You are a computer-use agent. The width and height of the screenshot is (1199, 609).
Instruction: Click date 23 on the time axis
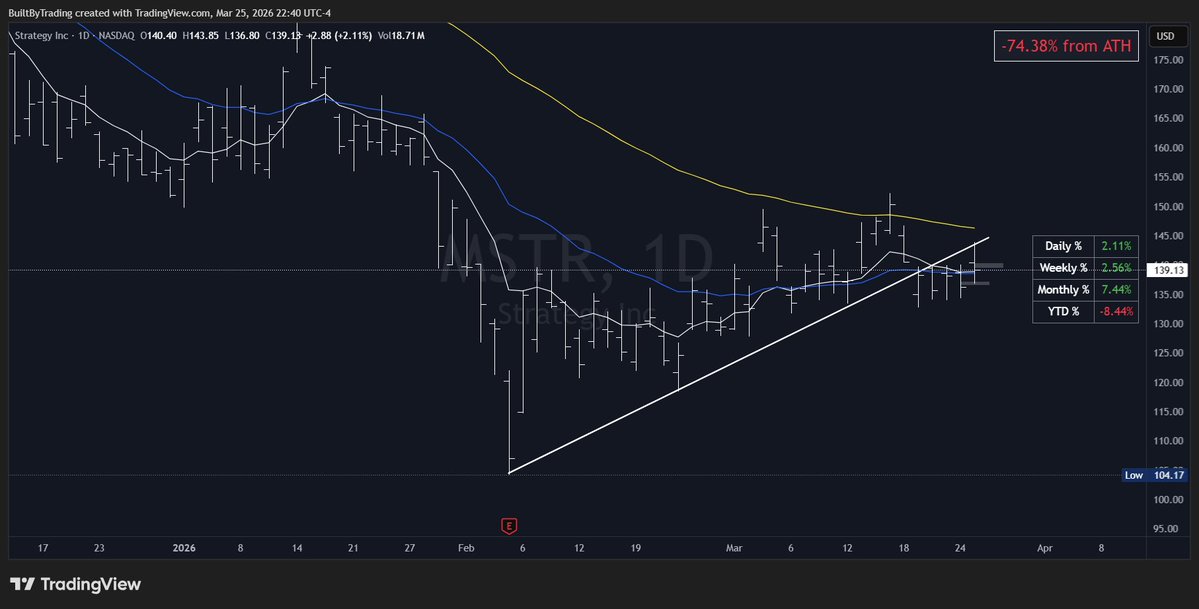(x=99, y=548)
